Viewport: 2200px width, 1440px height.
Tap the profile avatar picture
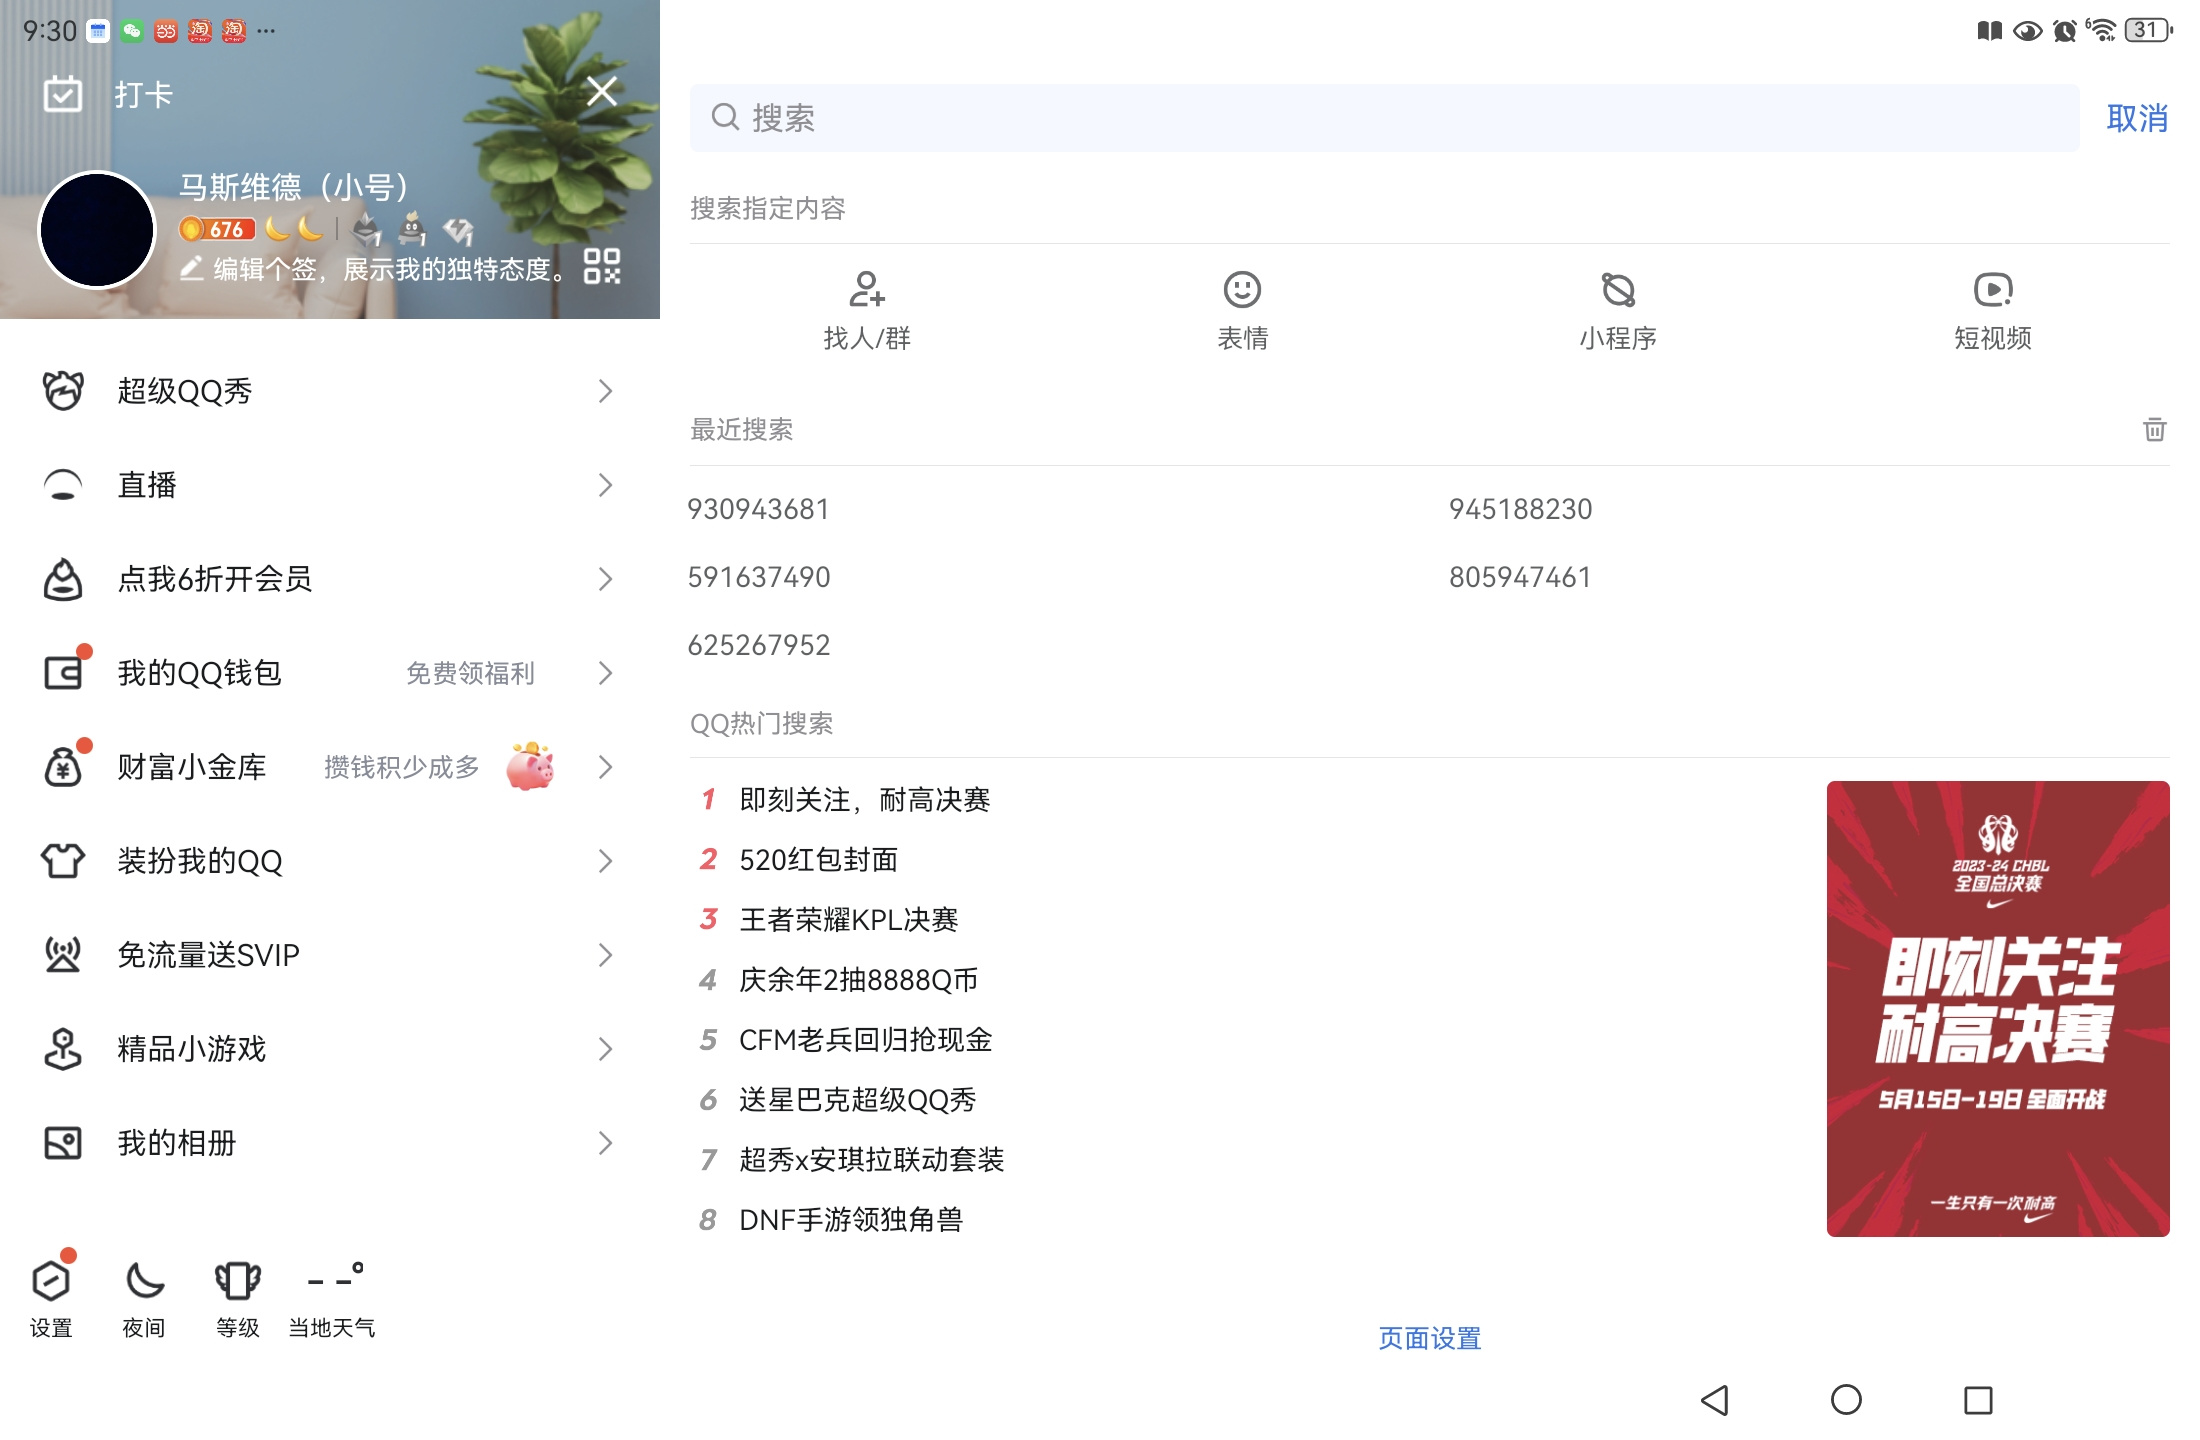[97, 229]
